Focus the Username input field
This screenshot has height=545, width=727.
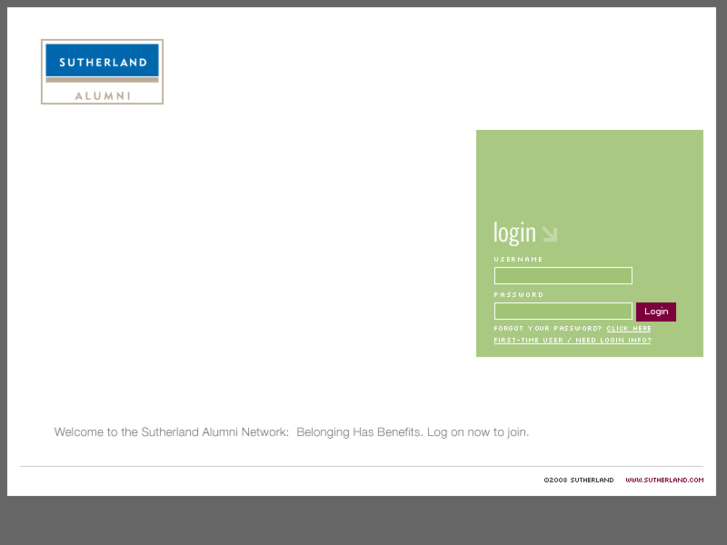point(563,276)
